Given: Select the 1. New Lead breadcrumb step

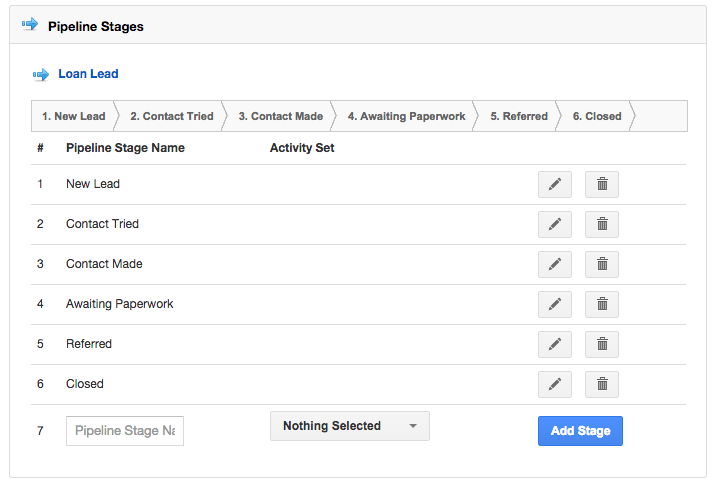Looking at the screenshot, I should tap(73, 116).
